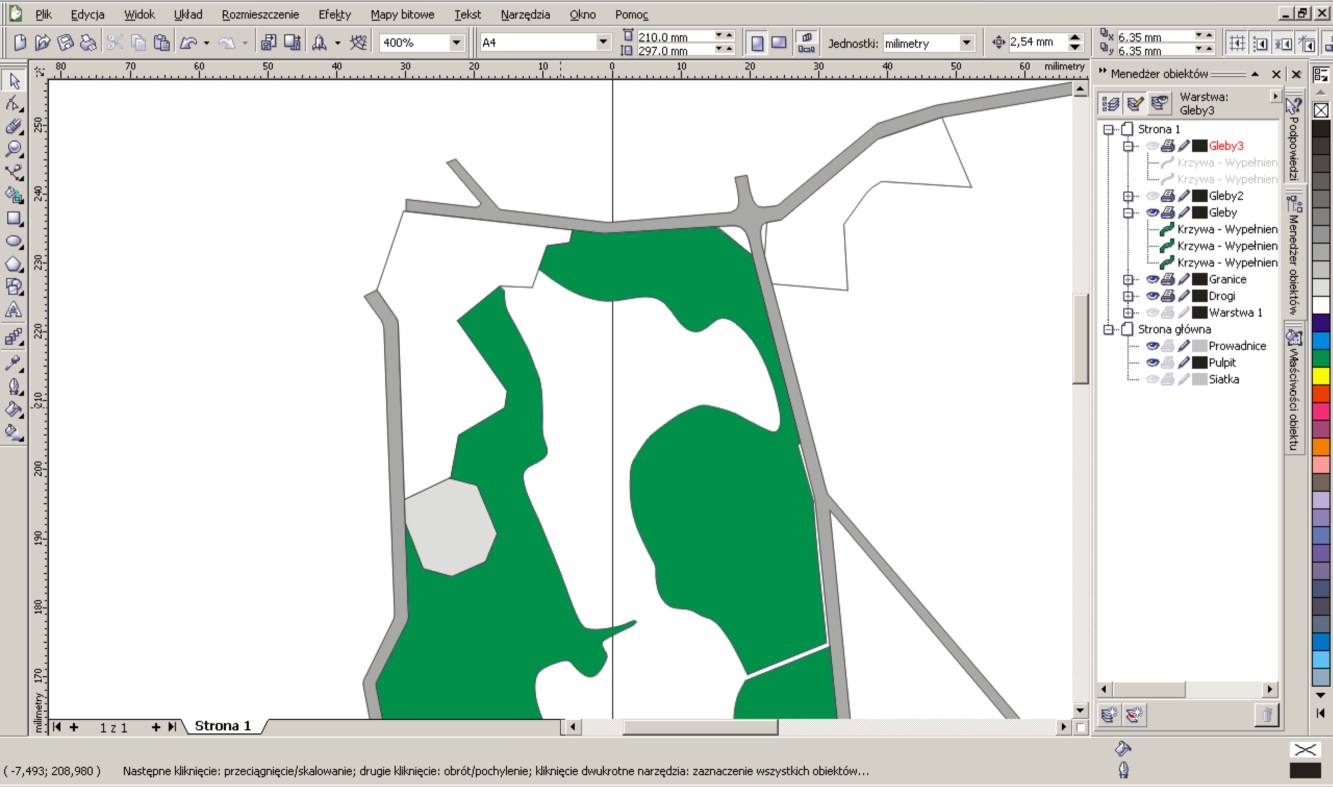Select the Ellipse tool
Viewport: 1333px width, 787px height.
(14, 241)
